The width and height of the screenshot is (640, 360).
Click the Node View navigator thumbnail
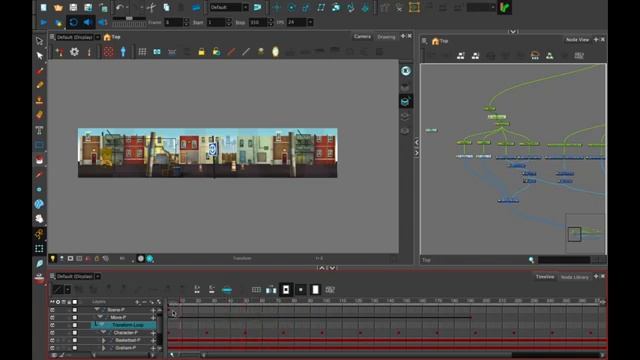click(585, 233)
